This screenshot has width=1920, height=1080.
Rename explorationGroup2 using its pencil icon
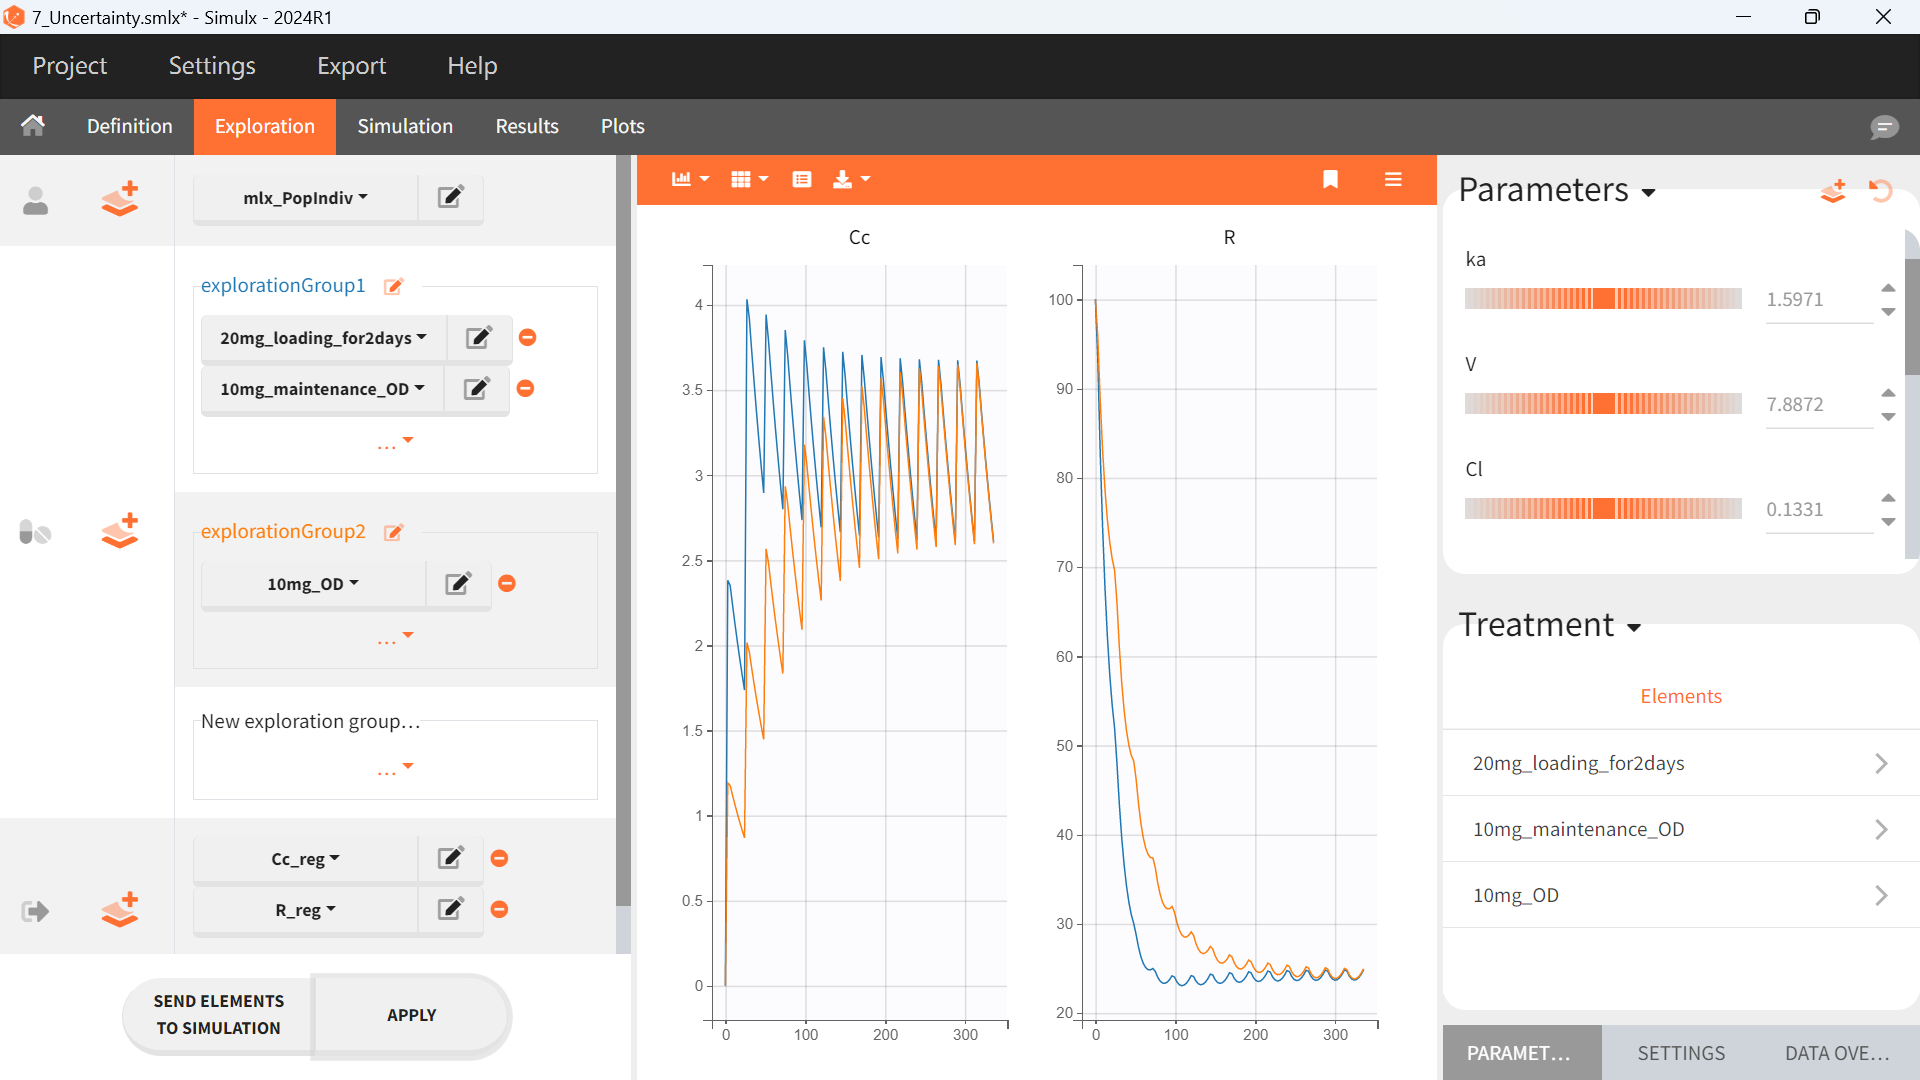tap(394, 532)
